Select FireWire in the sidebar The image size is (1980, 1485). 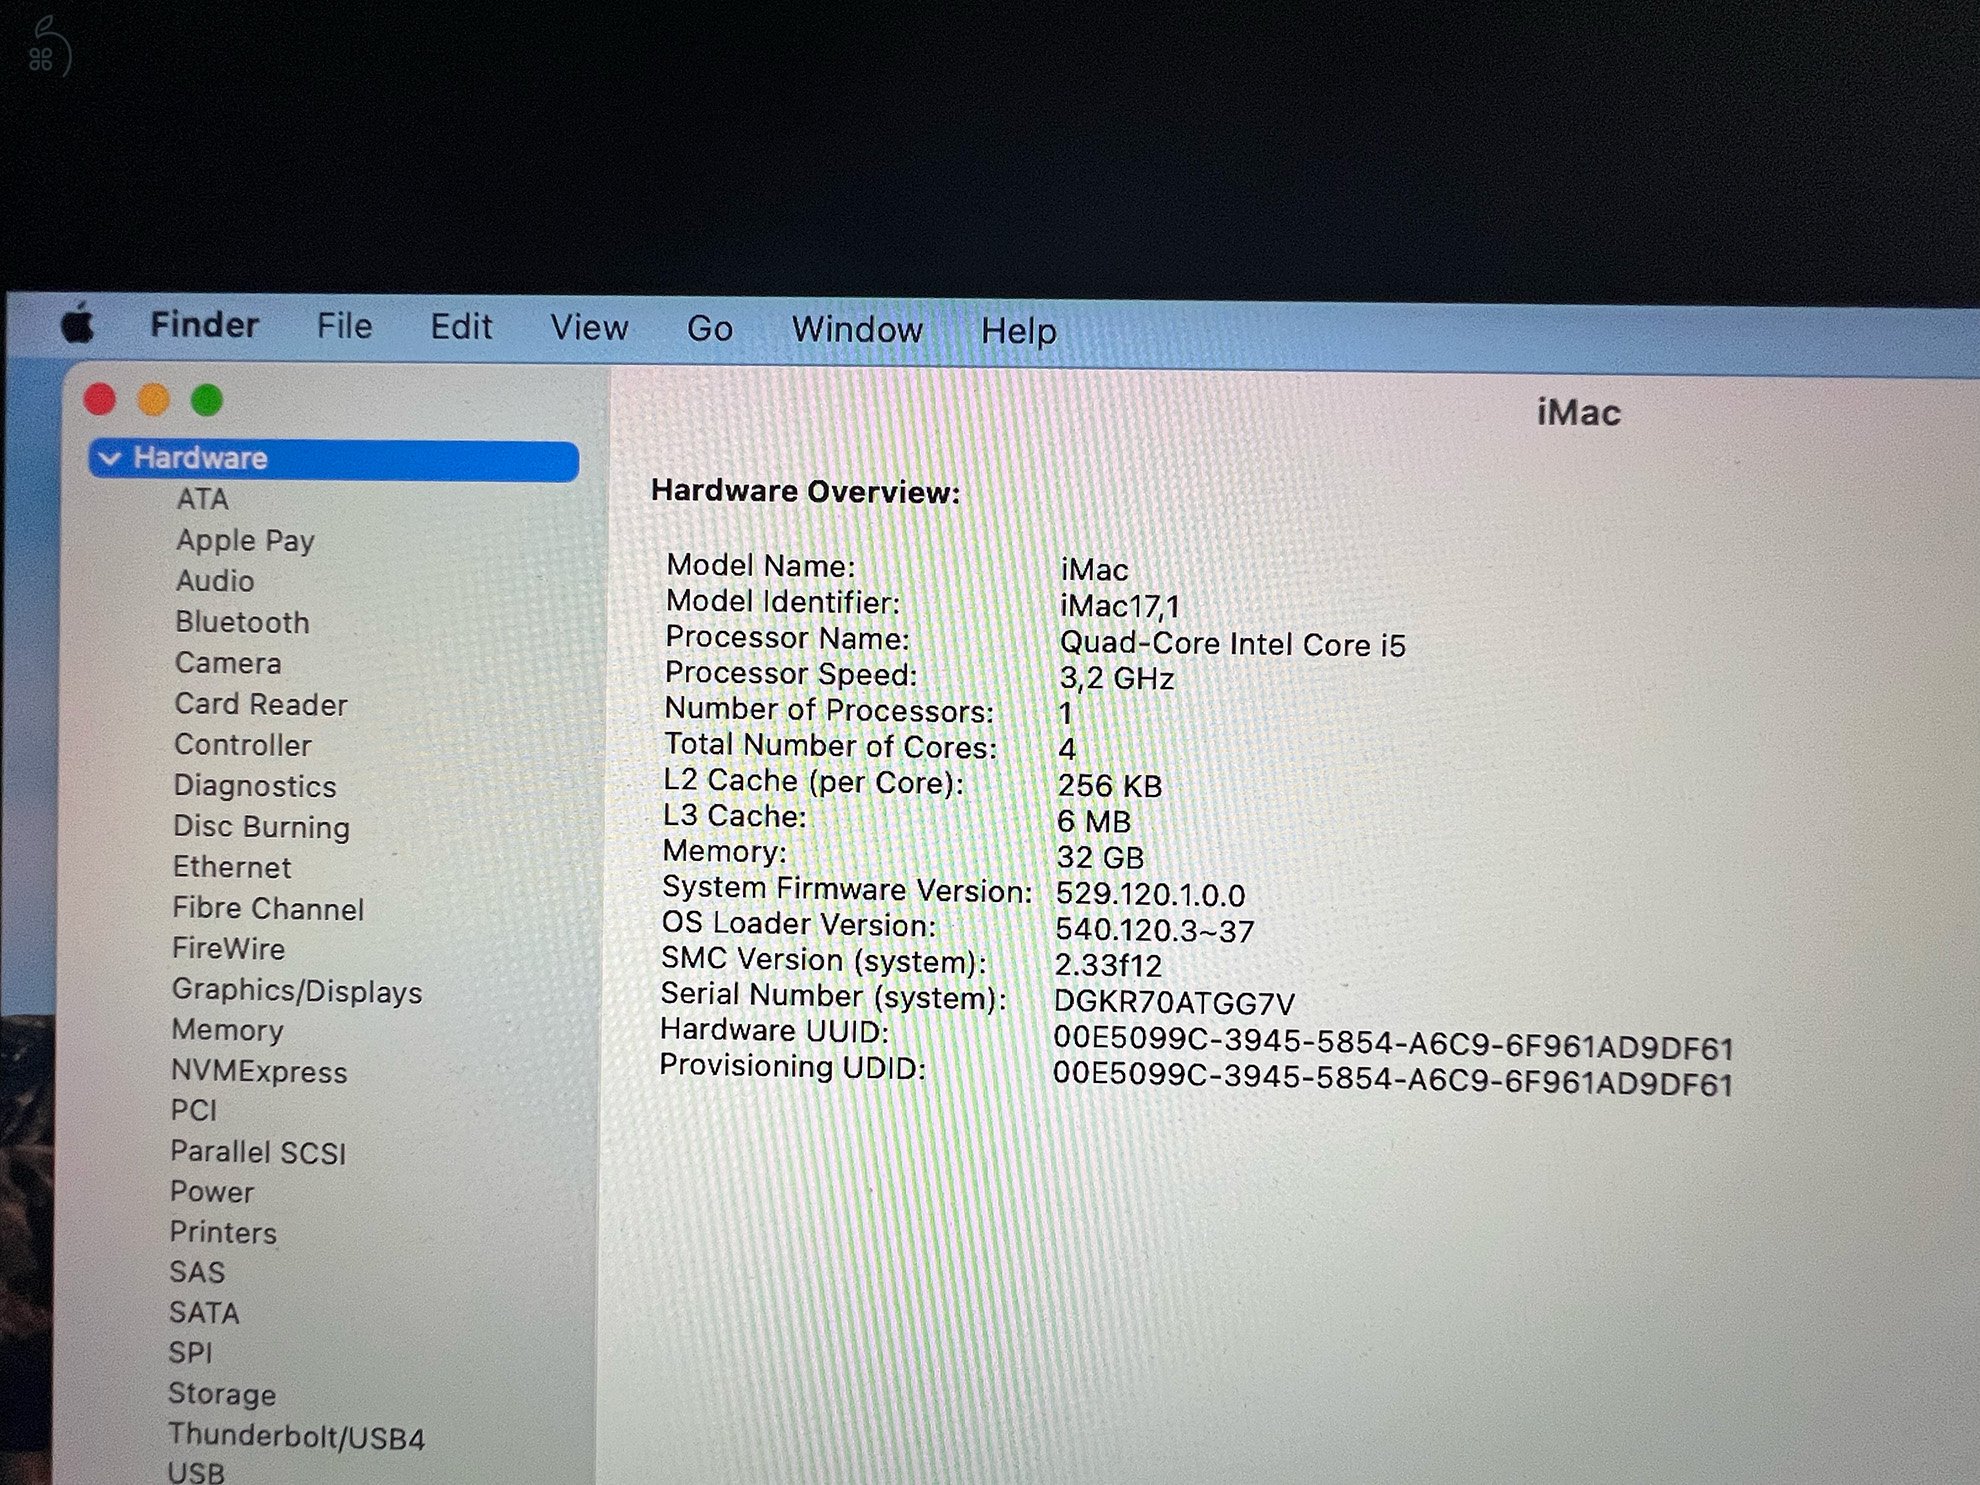pos(229,948)
